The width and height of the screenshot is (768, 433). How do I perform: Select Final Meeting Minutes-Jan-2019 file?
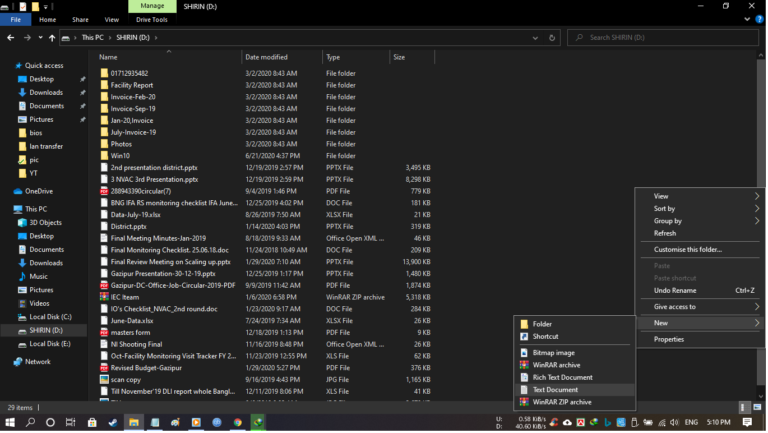point(158,239)
